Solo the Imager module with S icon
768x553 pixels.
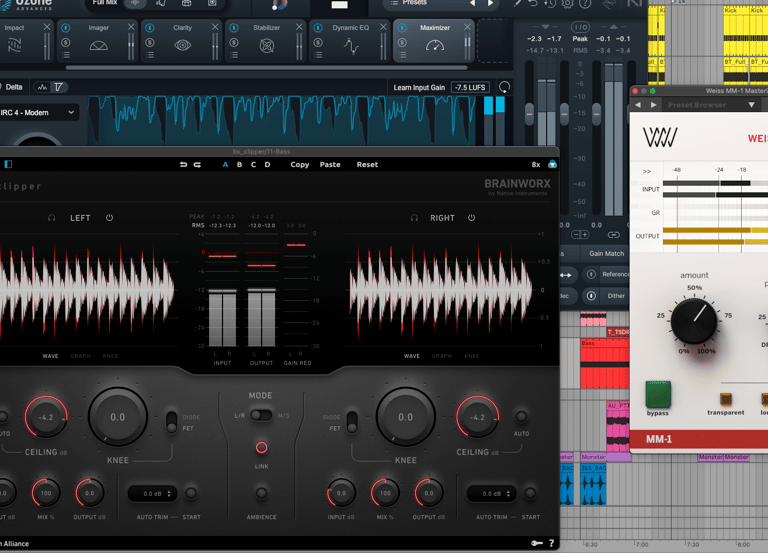click(66, 43)
